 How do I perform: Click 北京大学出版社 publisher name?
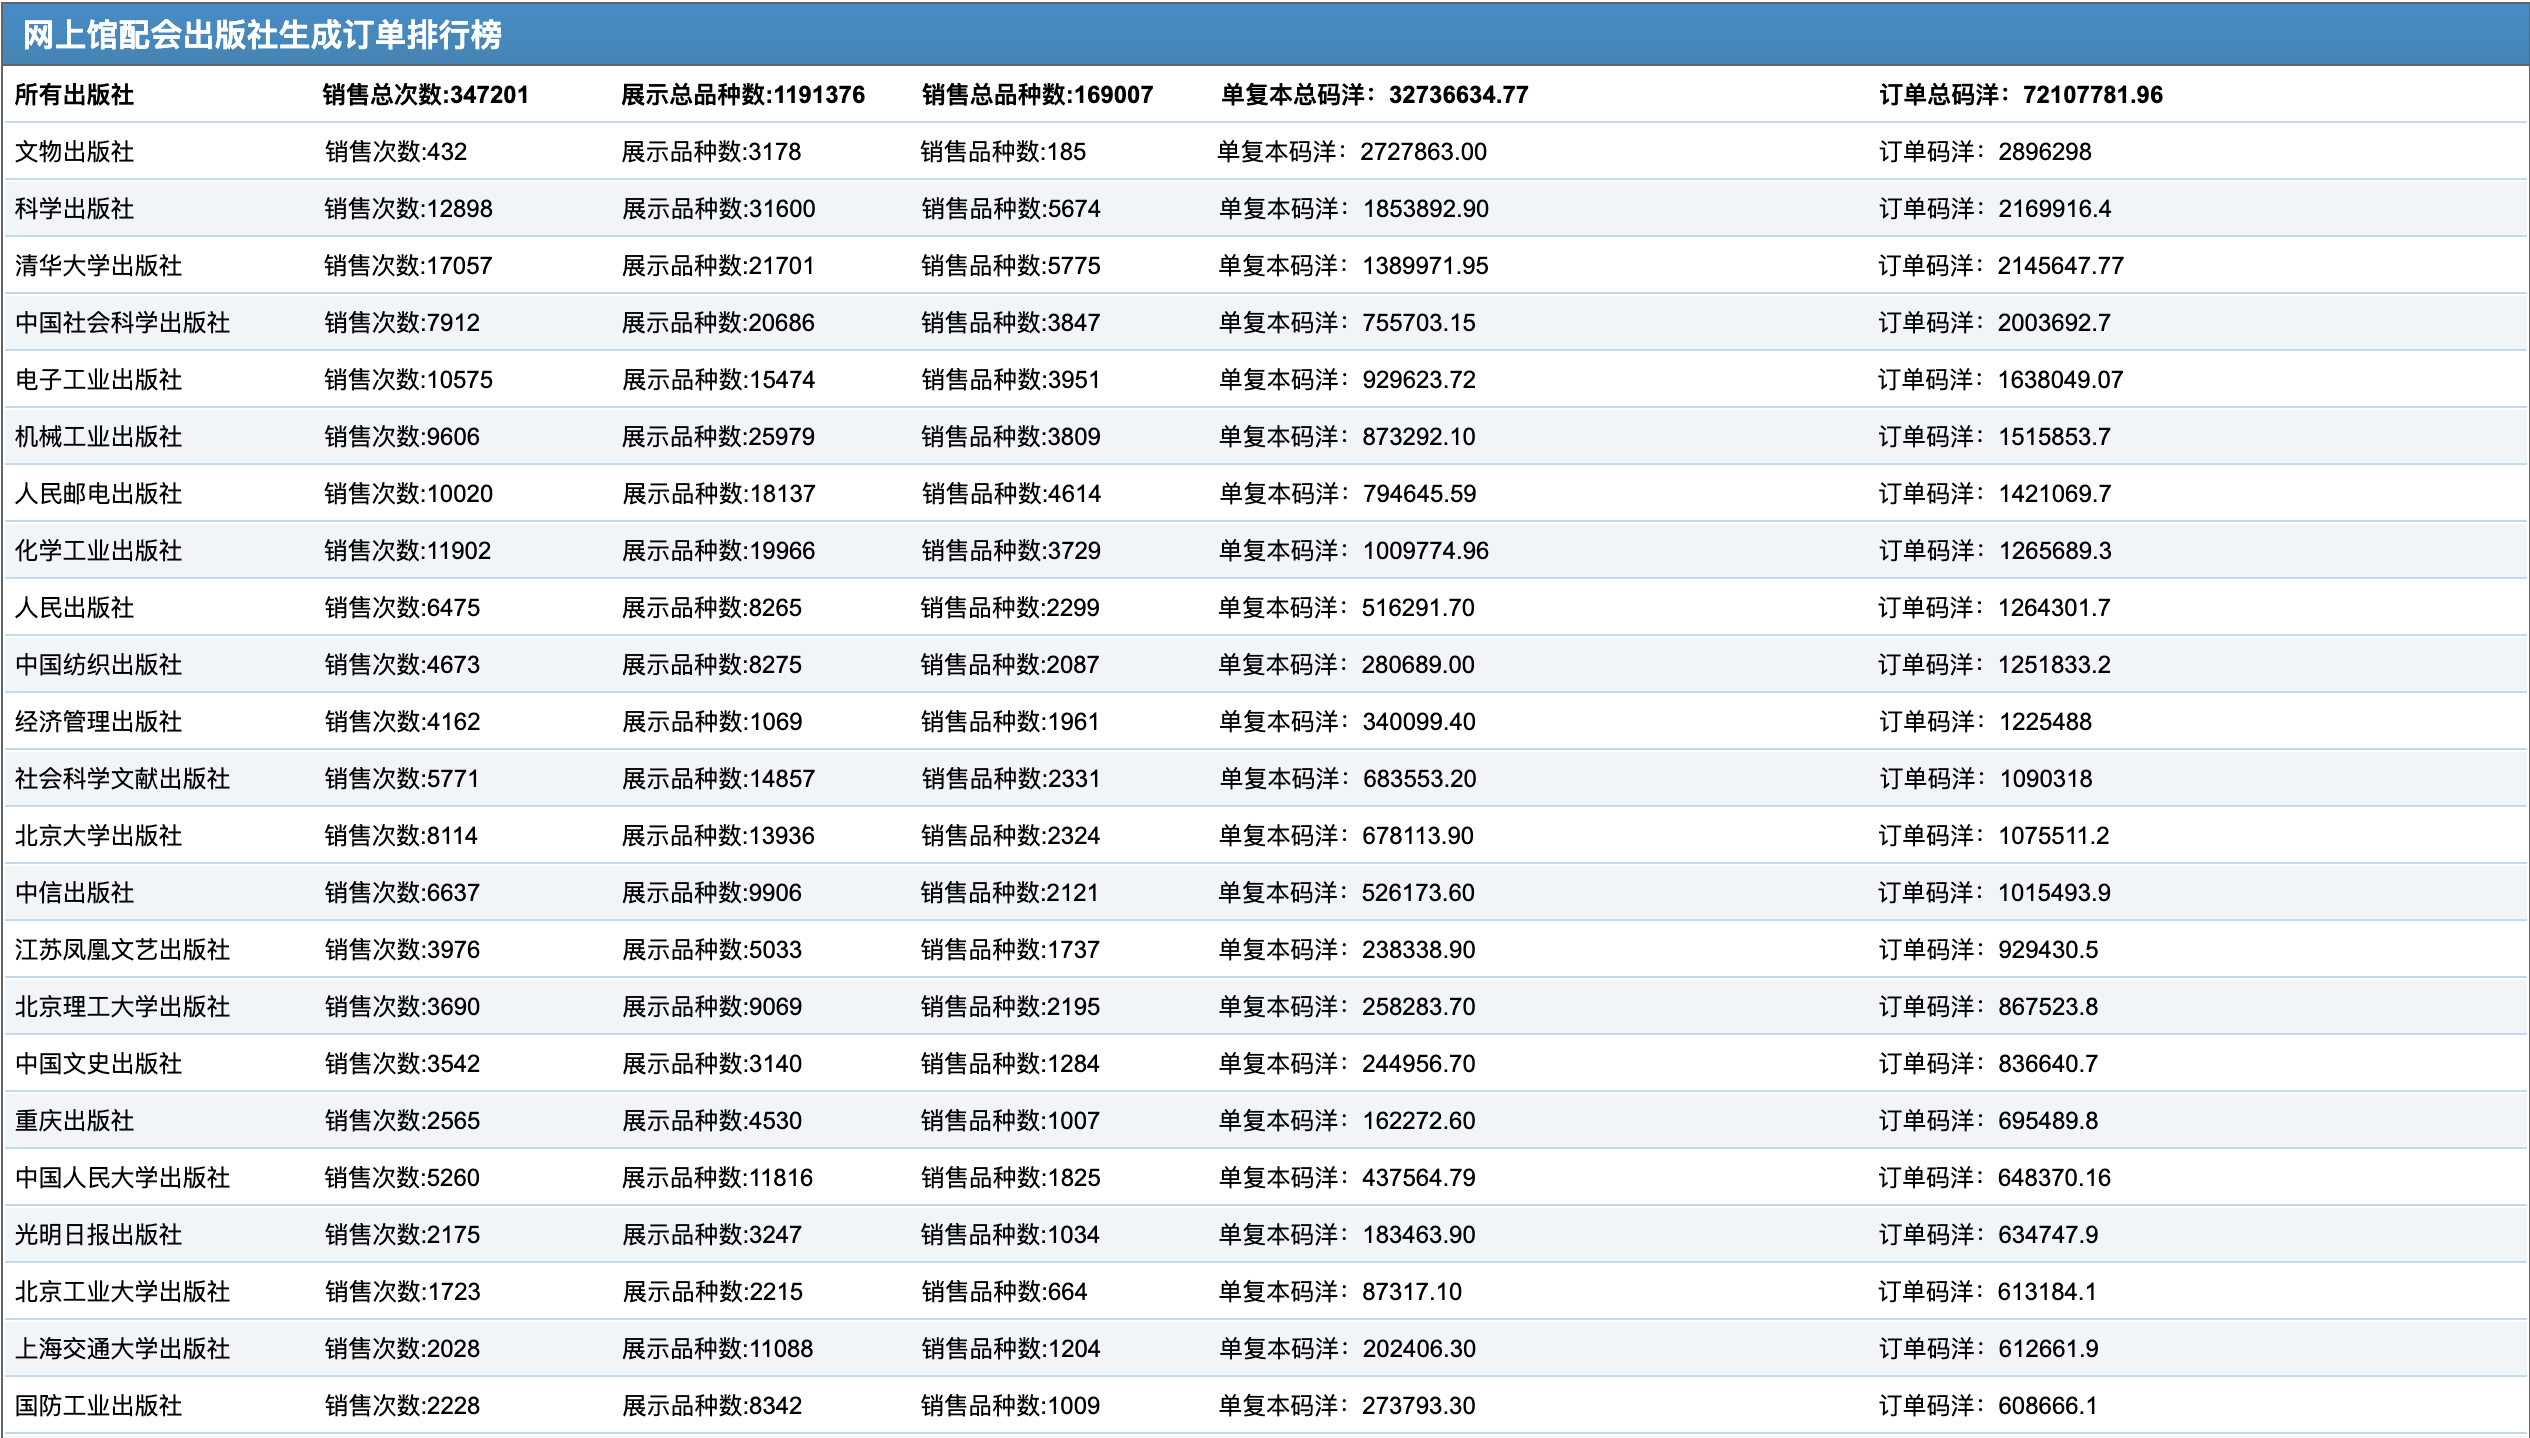pyautogui.click(x=98, y=836)
